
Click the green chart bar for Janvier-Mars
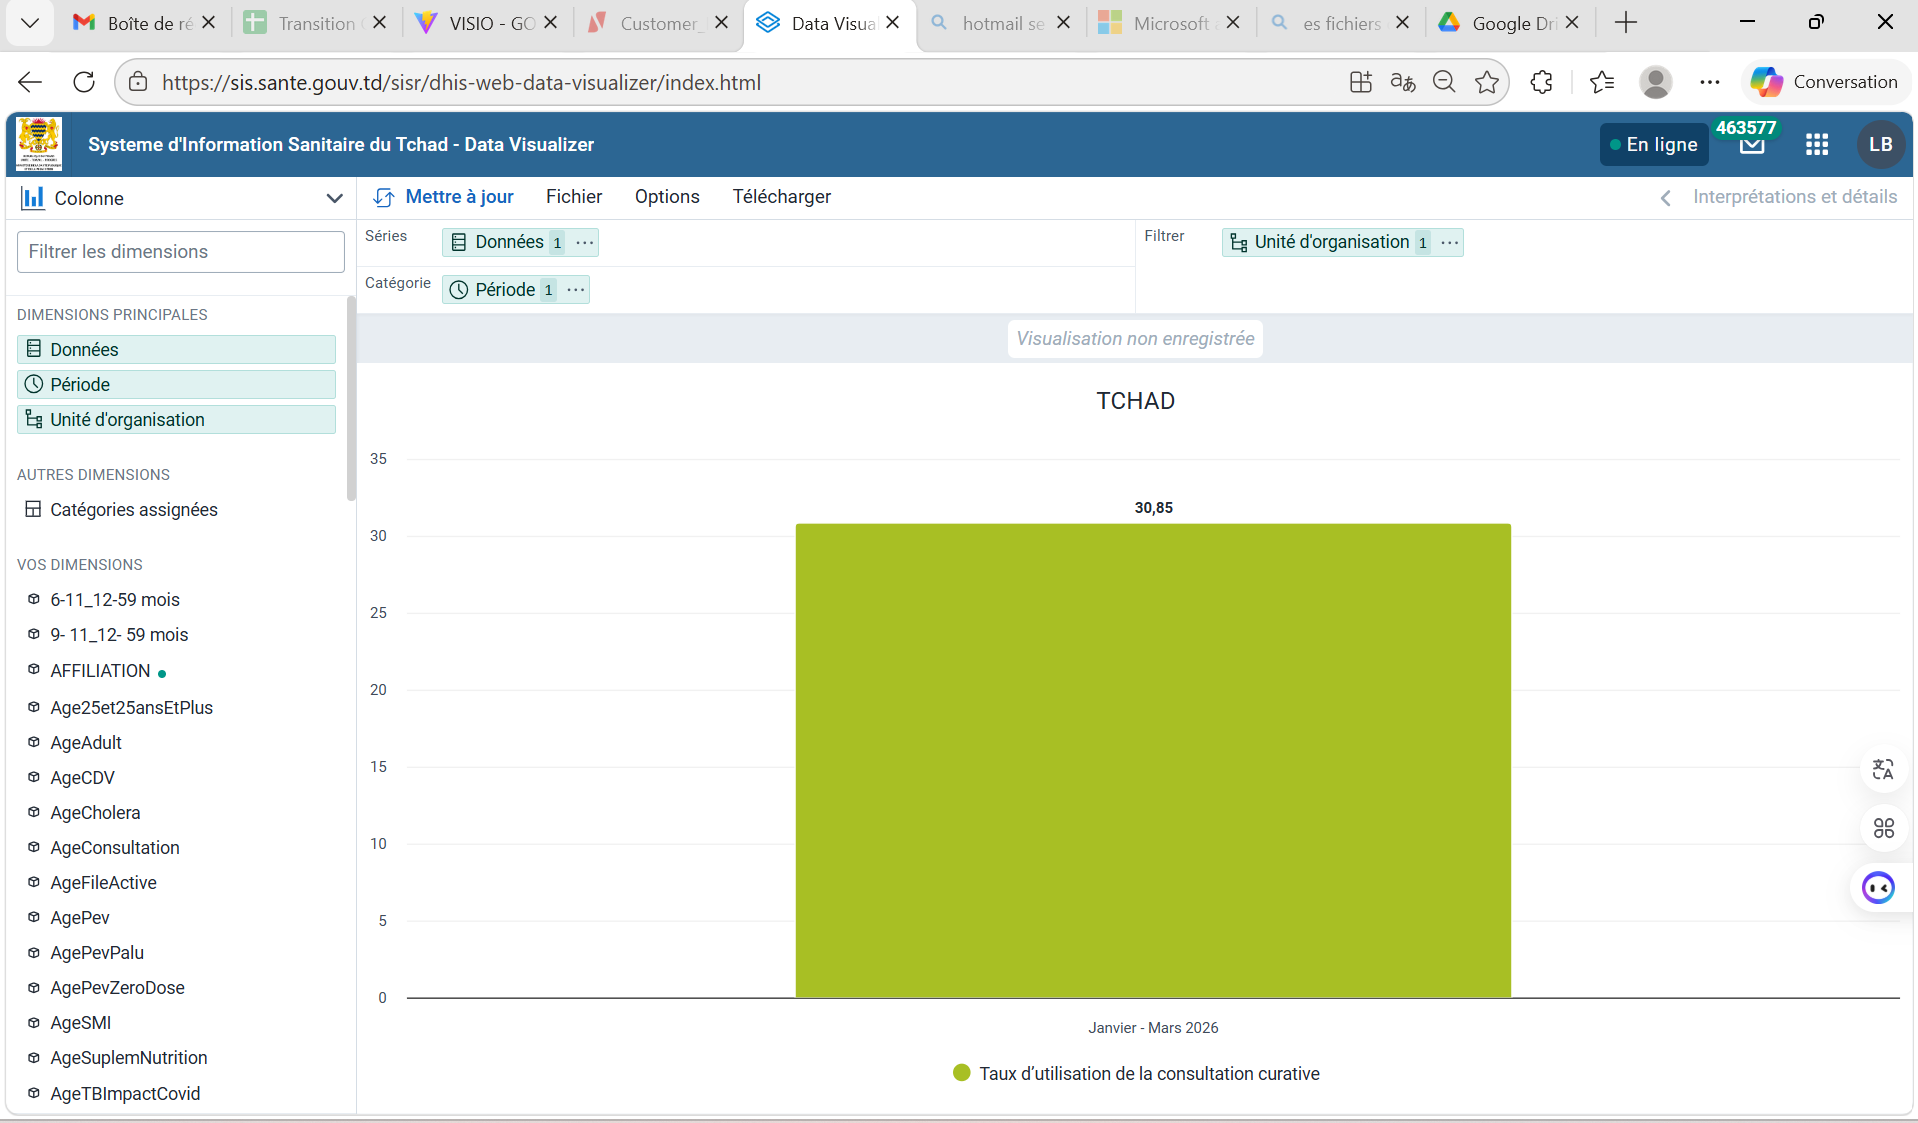point(1152,760)
